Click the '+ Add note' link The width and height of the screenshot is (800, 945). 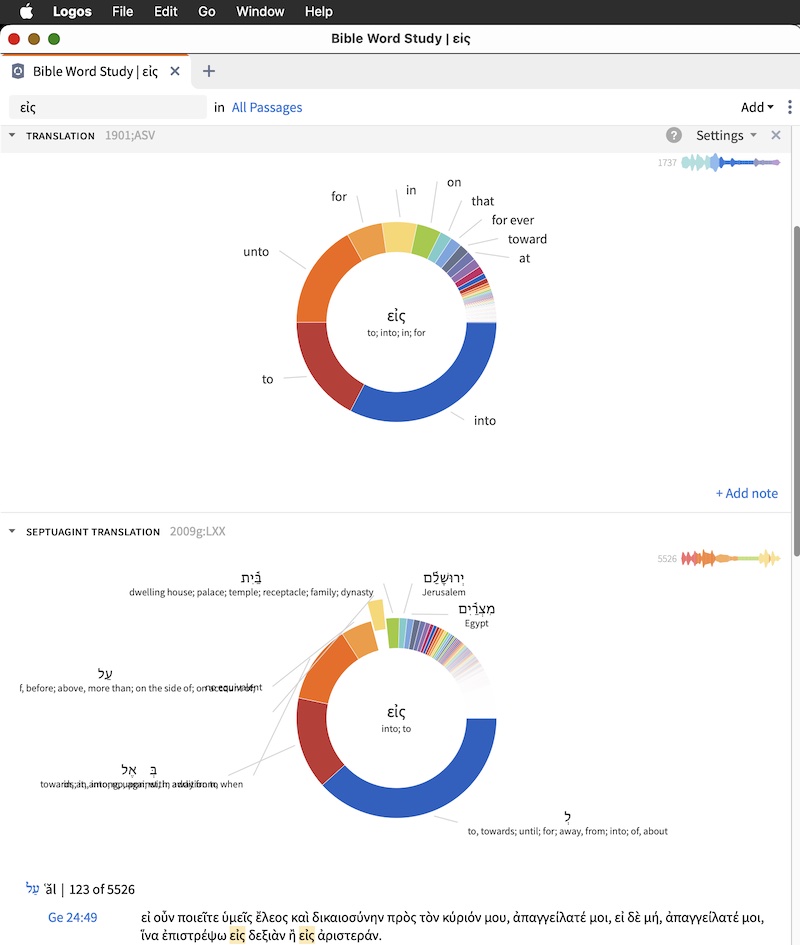[746, 493]
